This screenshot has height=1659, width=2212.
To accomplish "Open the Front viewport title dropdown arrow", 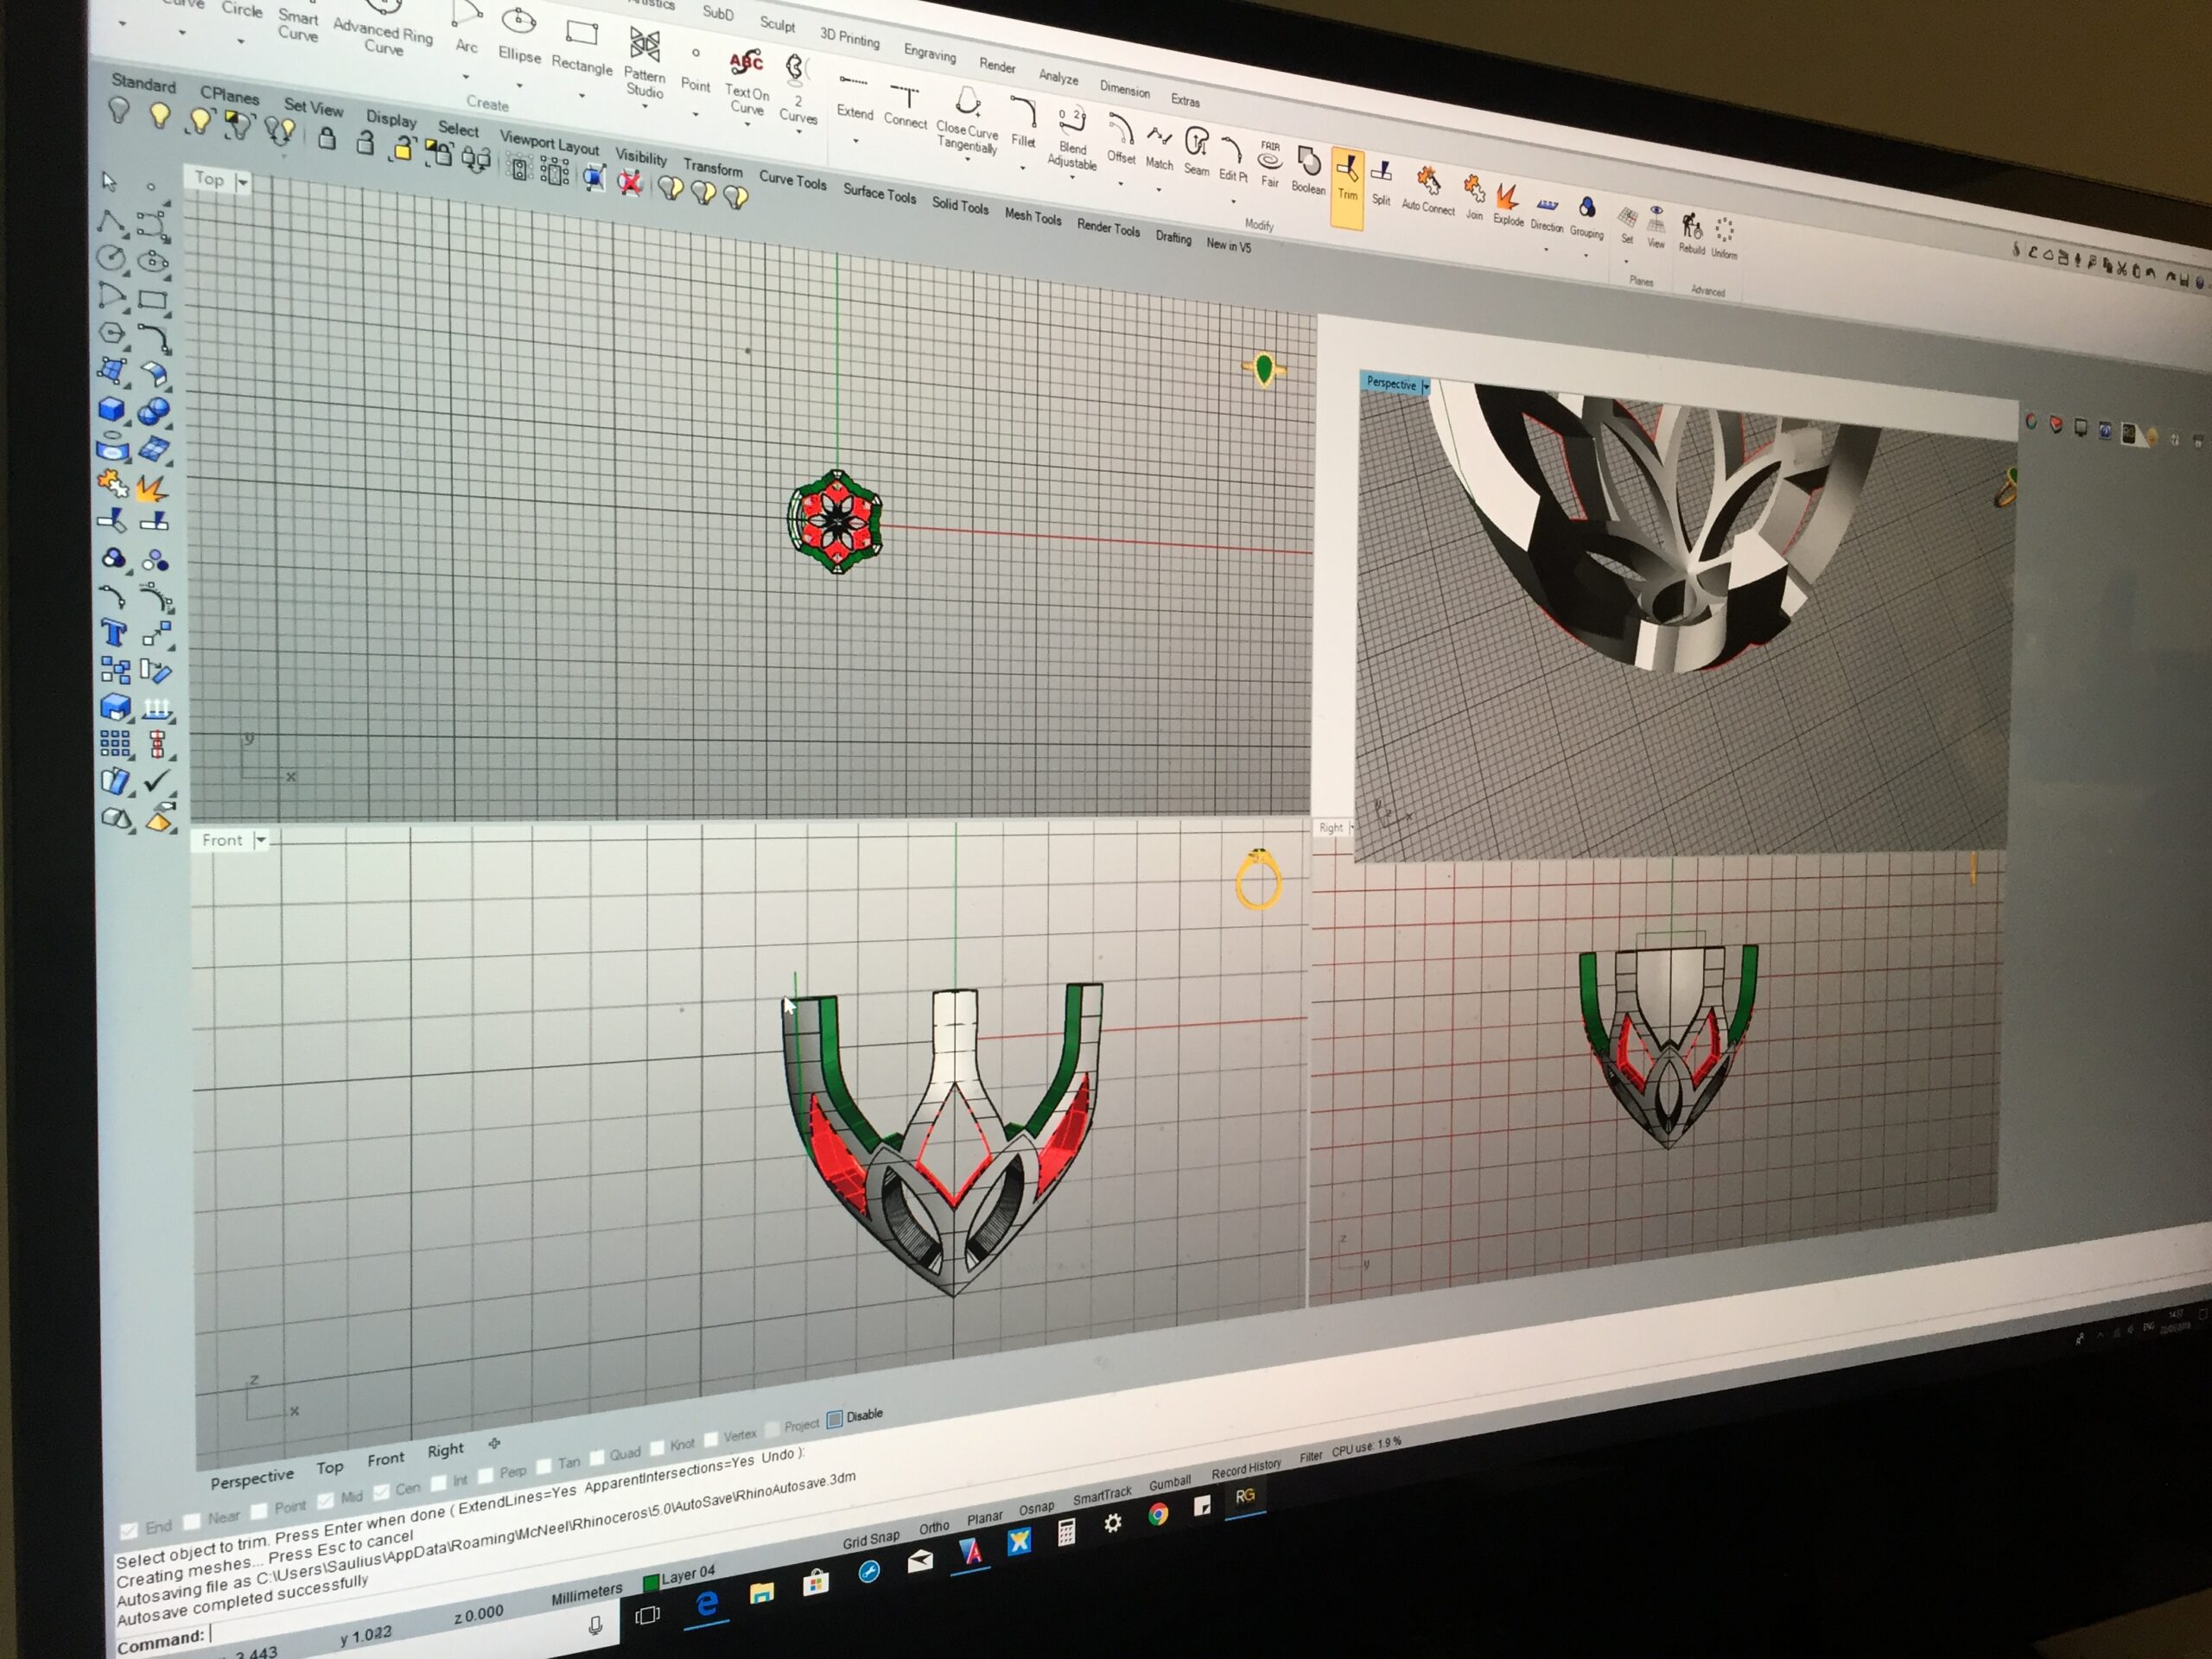I will point(261,840).
